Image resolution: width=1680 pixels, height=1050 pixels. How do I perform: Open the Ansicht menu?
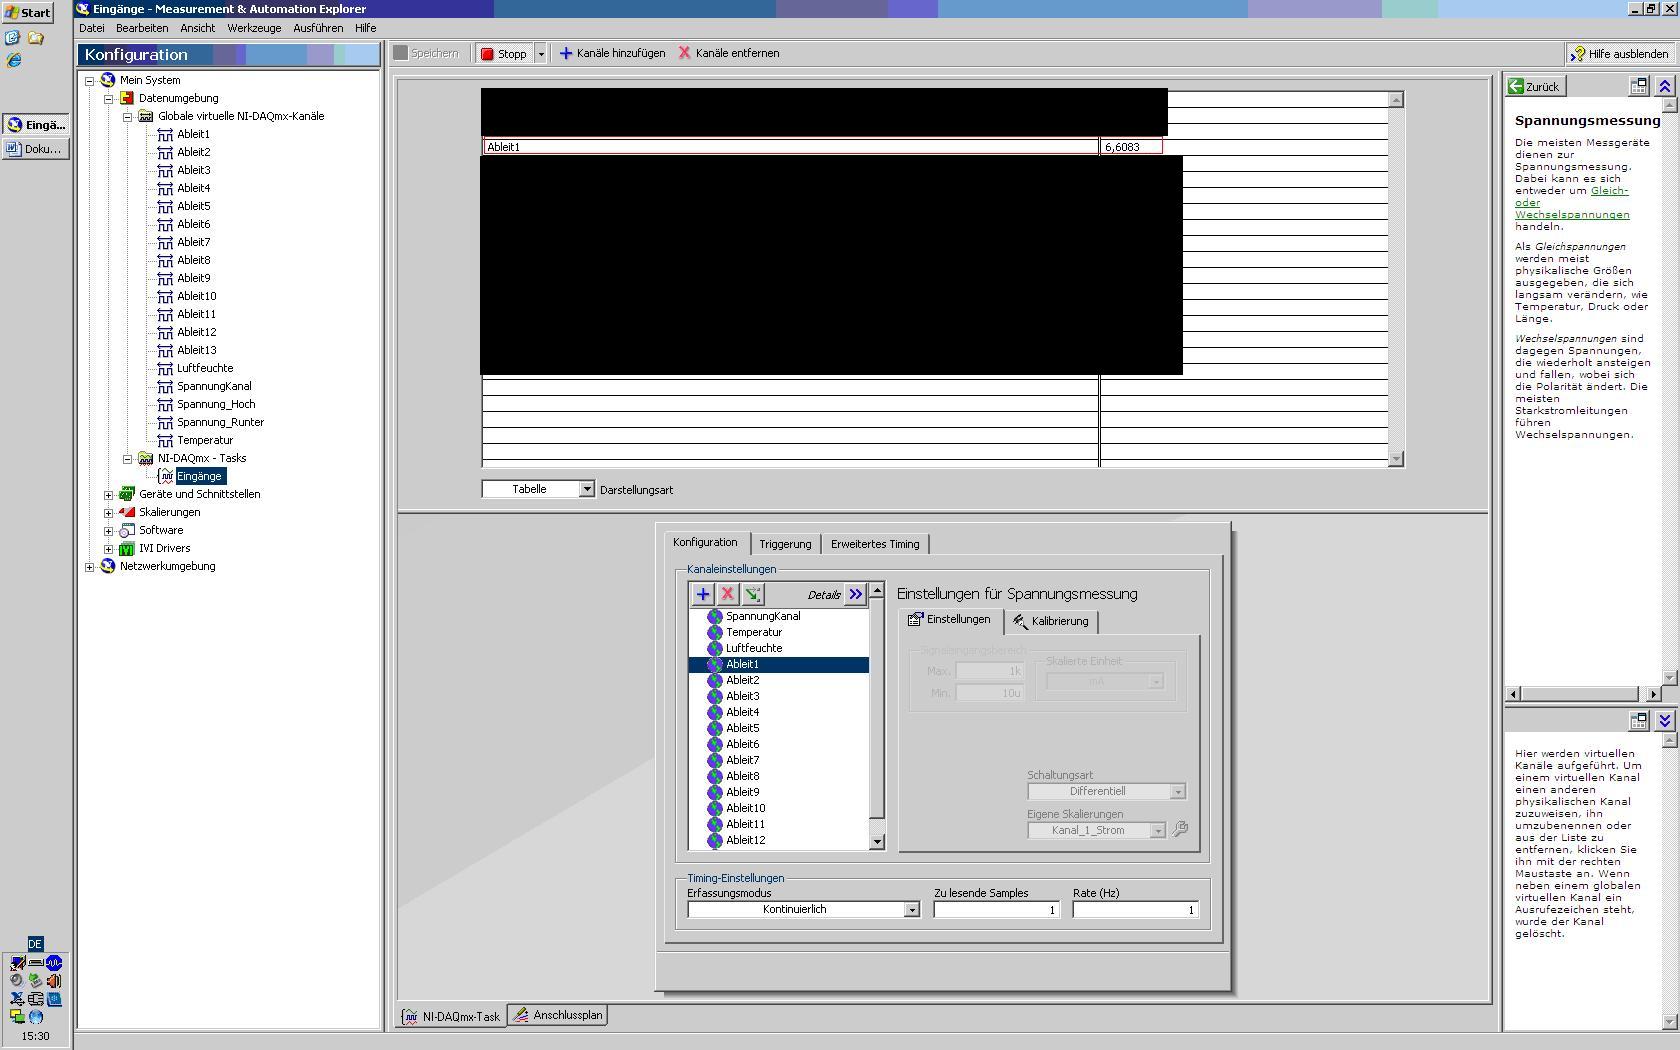[198, 28]
